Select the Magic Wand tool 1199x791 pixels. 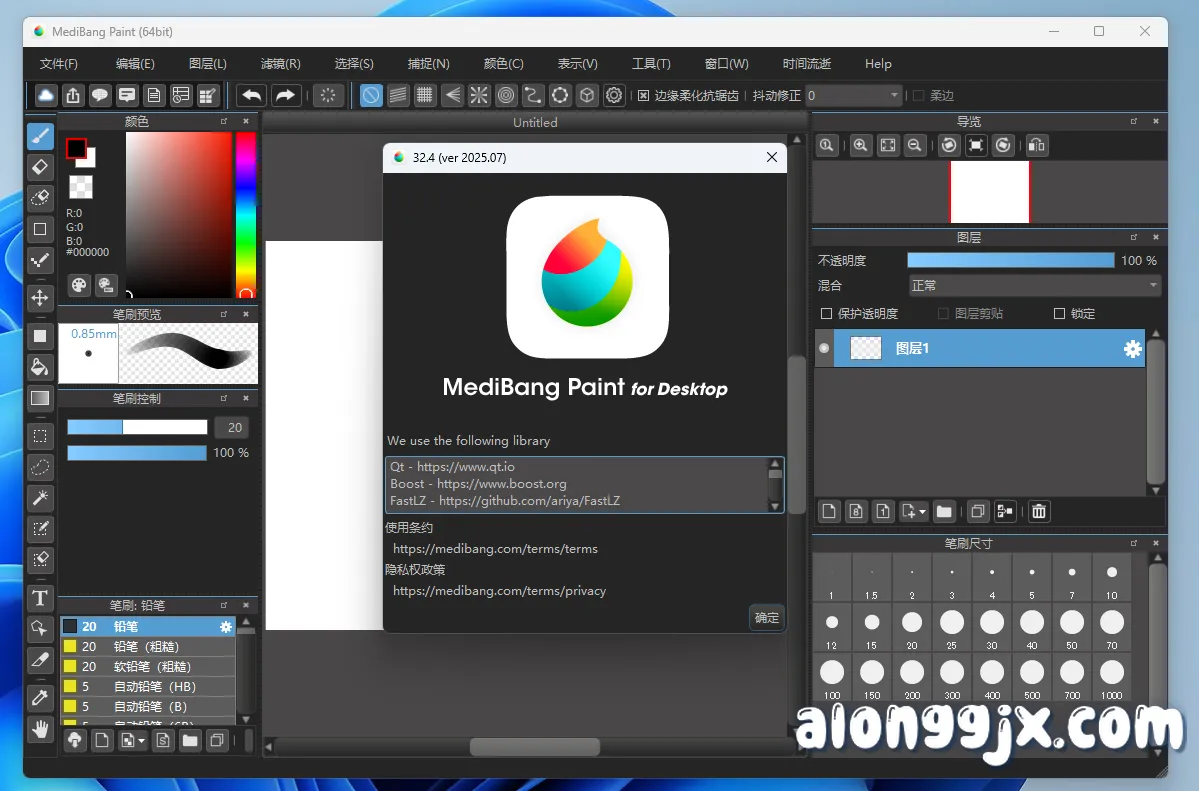(x=40, y=497)
